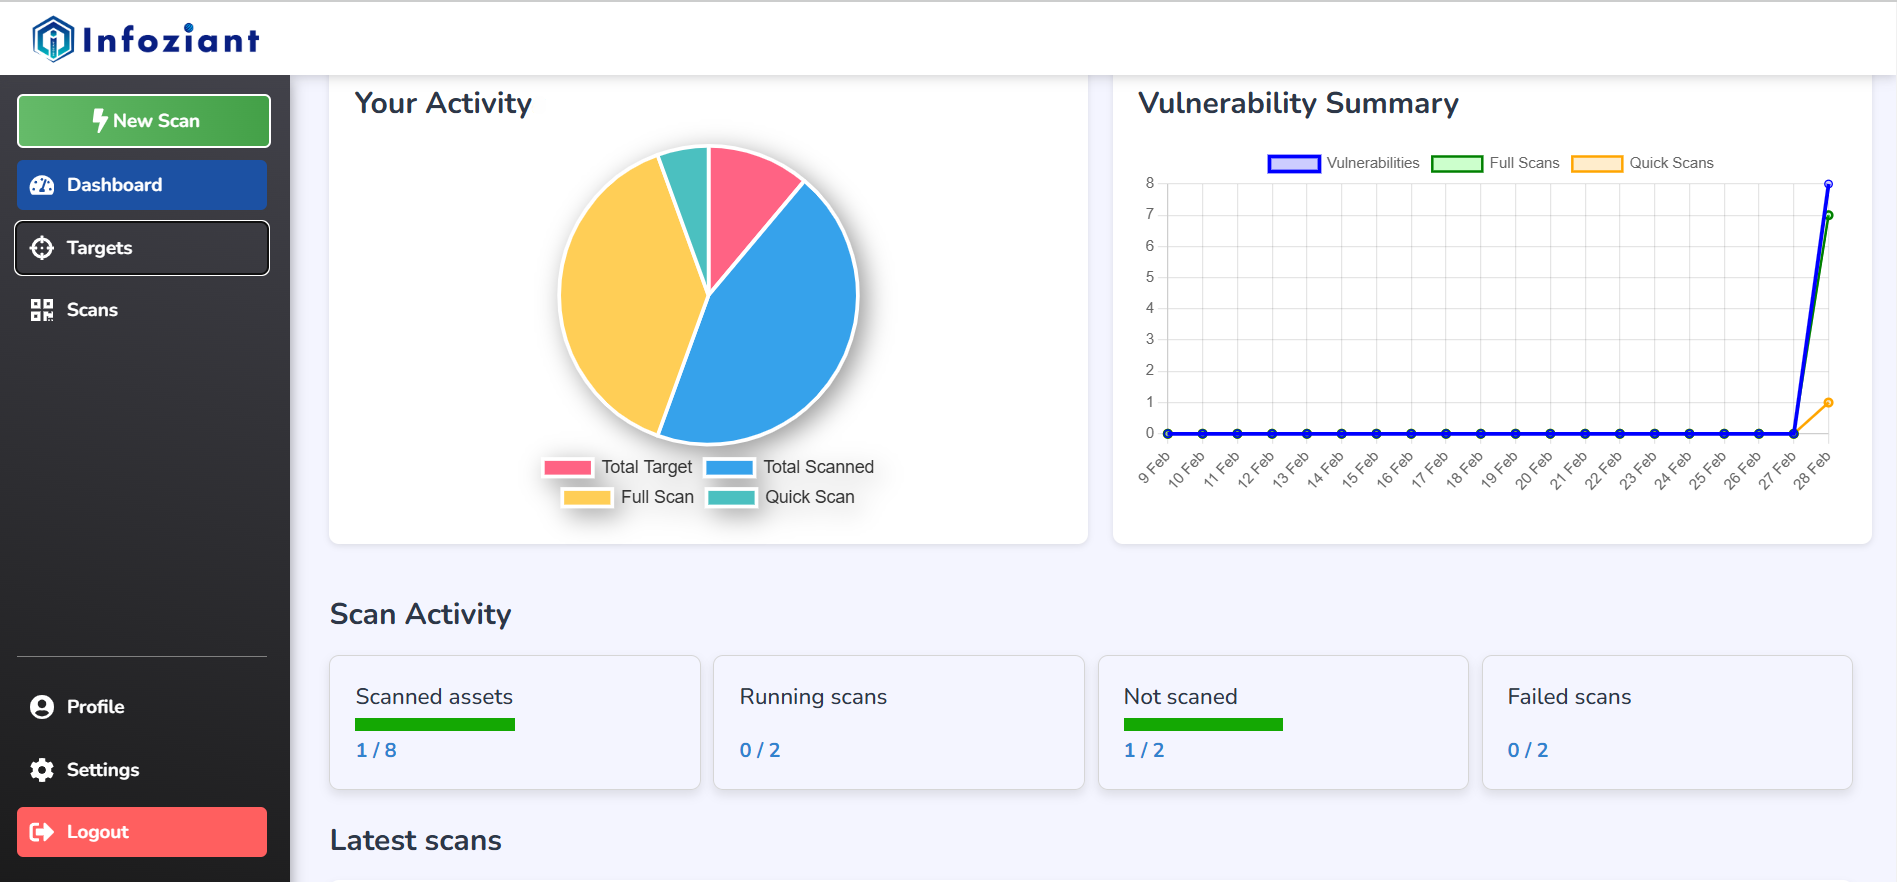Click the Profile user icon
The height and width of the screenshot is (882, 1897).
(x=42, y=707)
